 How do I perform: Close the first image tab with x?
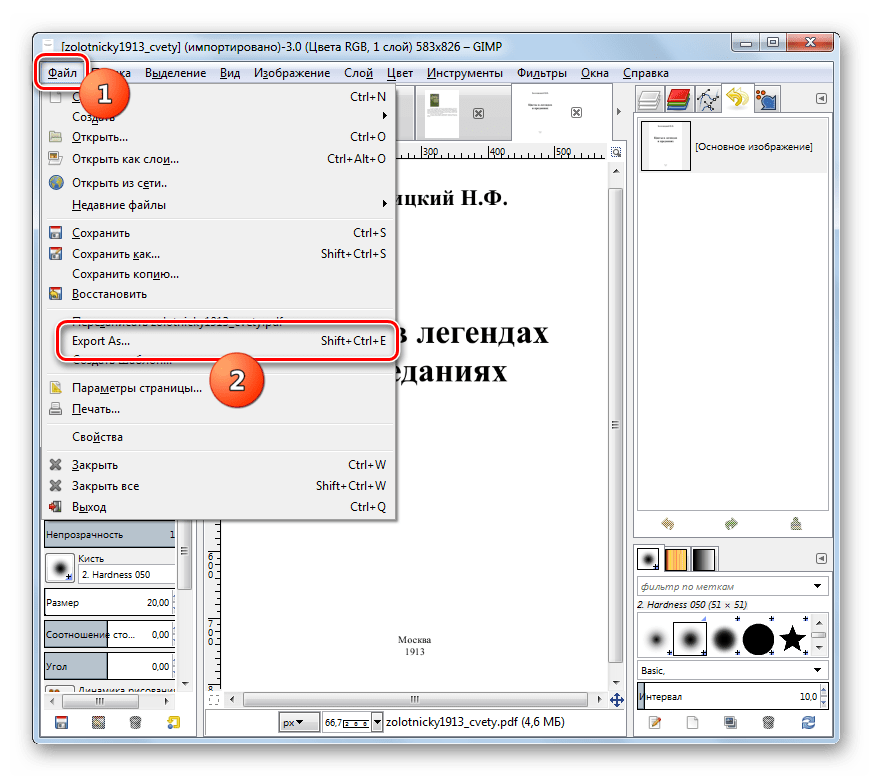pyautogui.click(x=478, y=114)
